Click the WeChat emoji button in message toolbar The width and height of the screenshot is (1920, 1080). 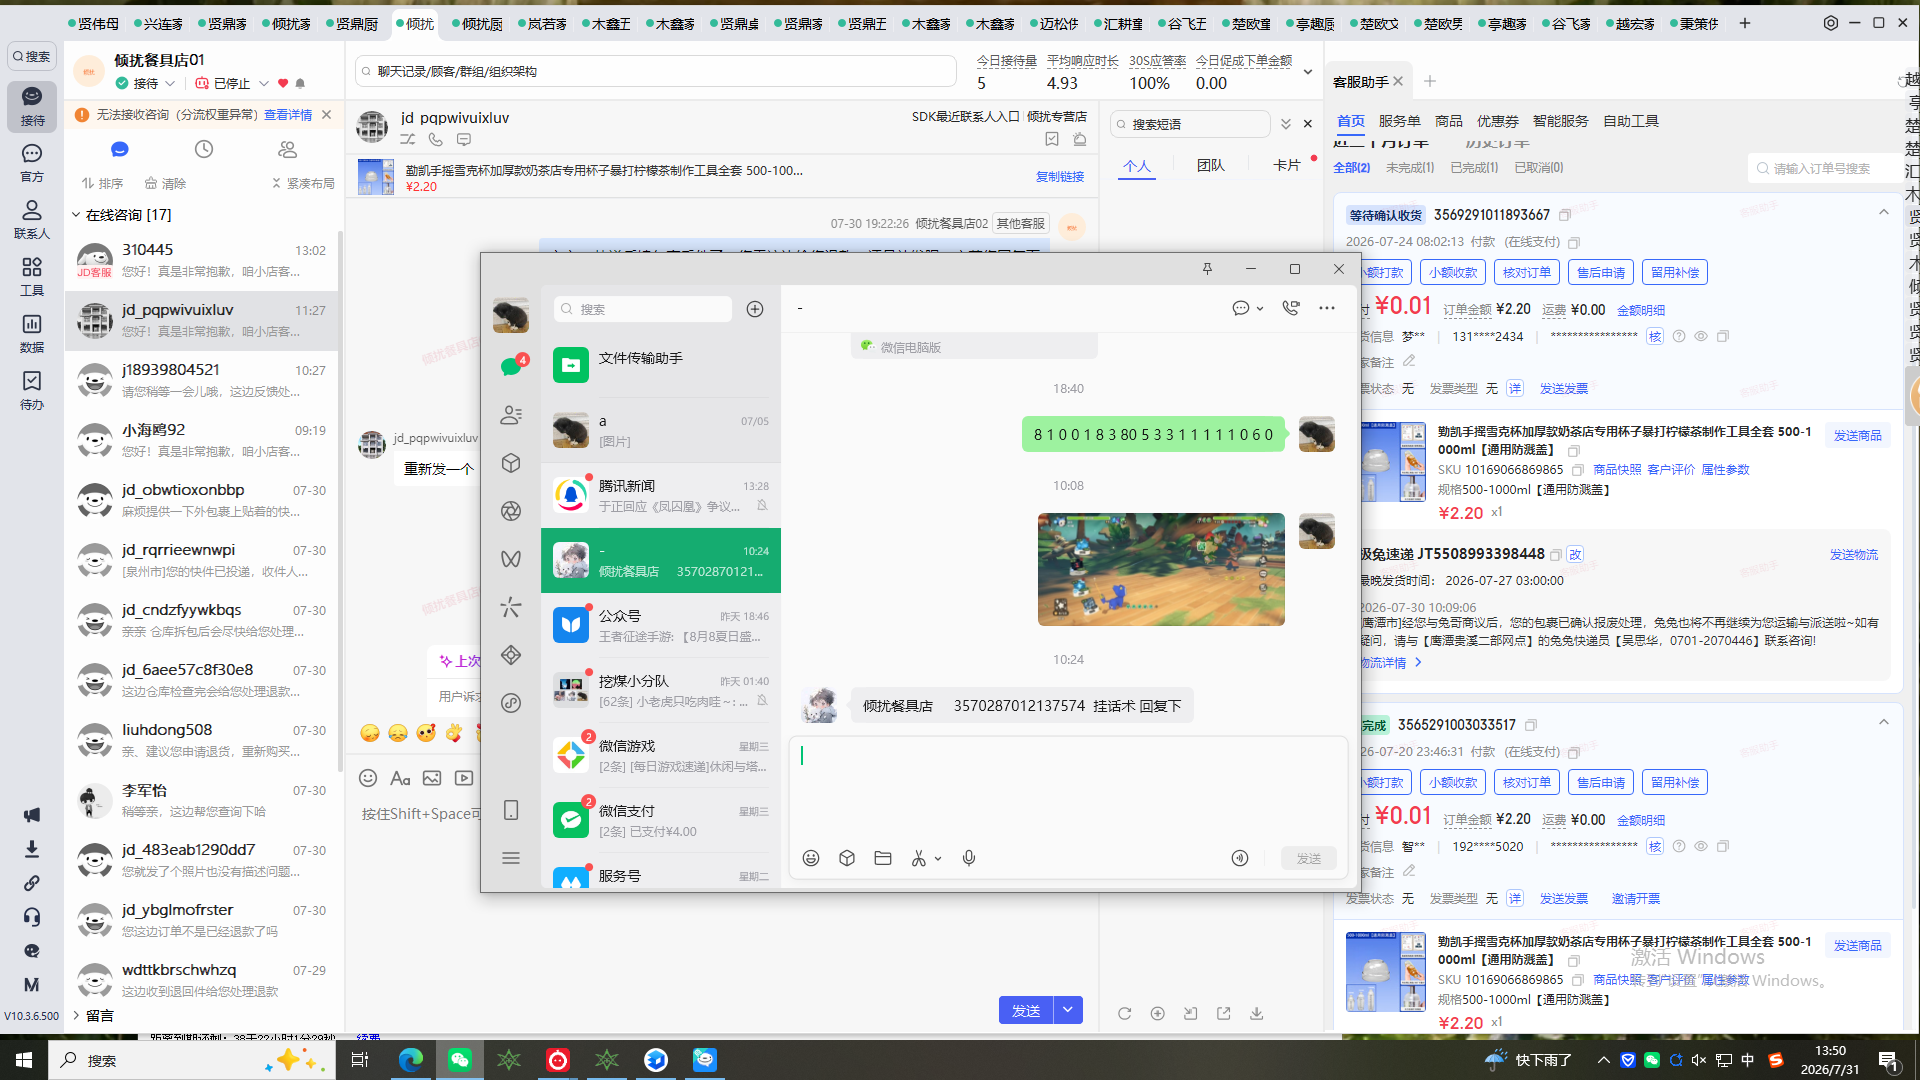pyautogui.click(x=811, y=858)
